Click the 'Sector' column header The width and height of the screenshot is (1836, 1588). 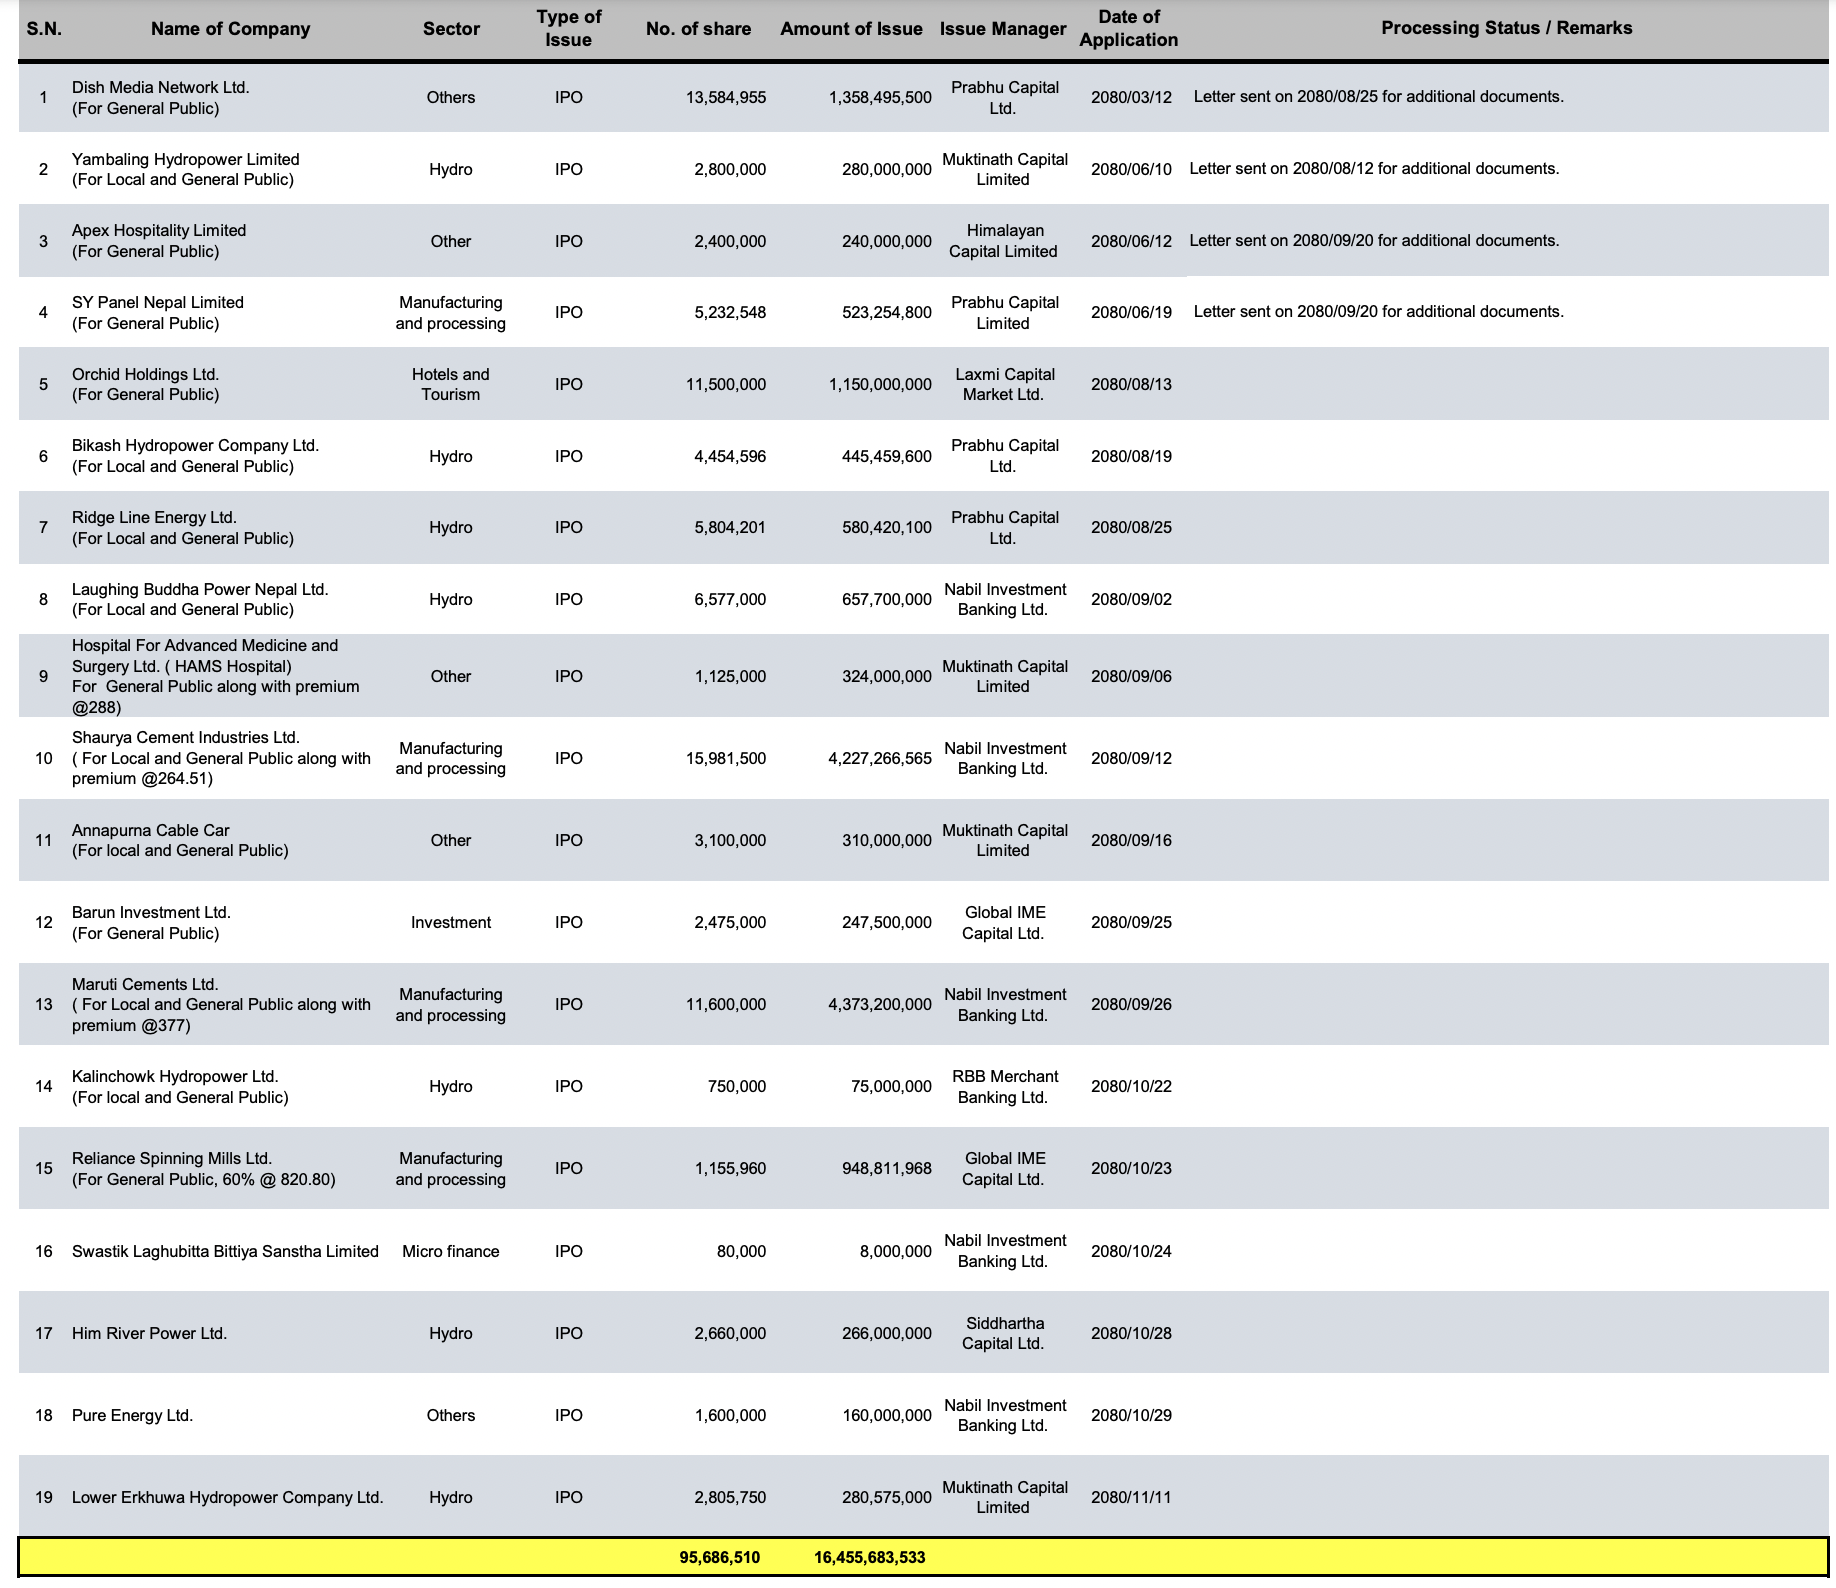pos(451,29)
